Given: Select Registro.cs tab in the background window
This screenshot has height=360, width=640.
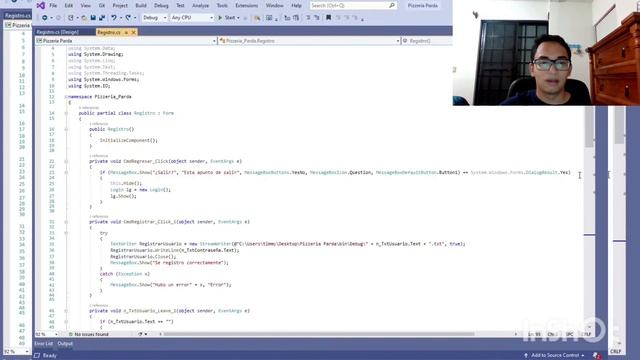Looking at the screenshot, I should click(x=17, y=16).
